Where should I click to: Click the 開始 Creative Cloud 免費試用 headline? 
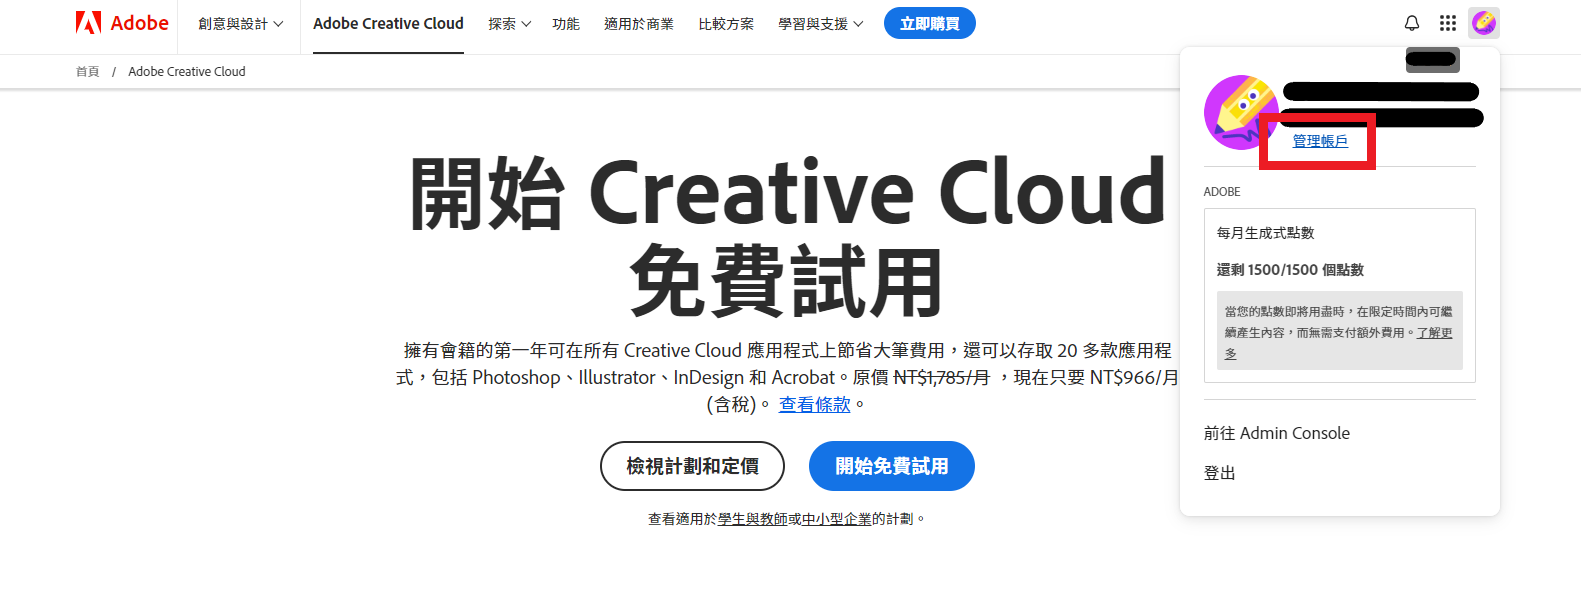[787, 236]
